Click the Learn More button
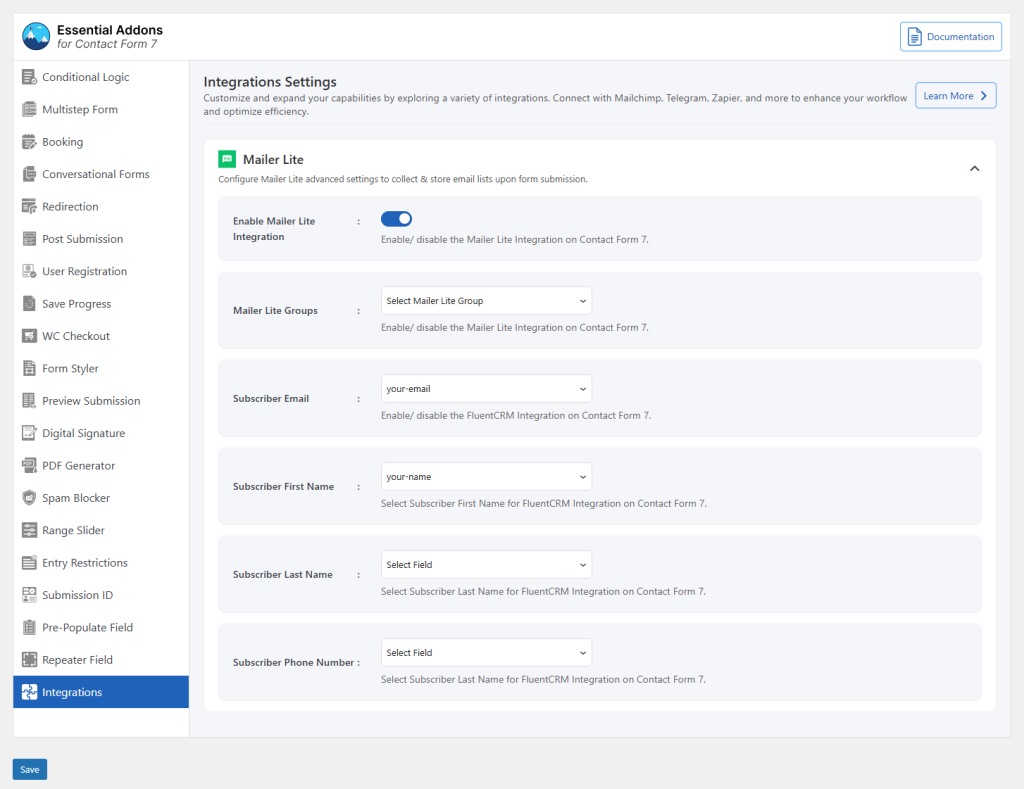 (955, 95)
